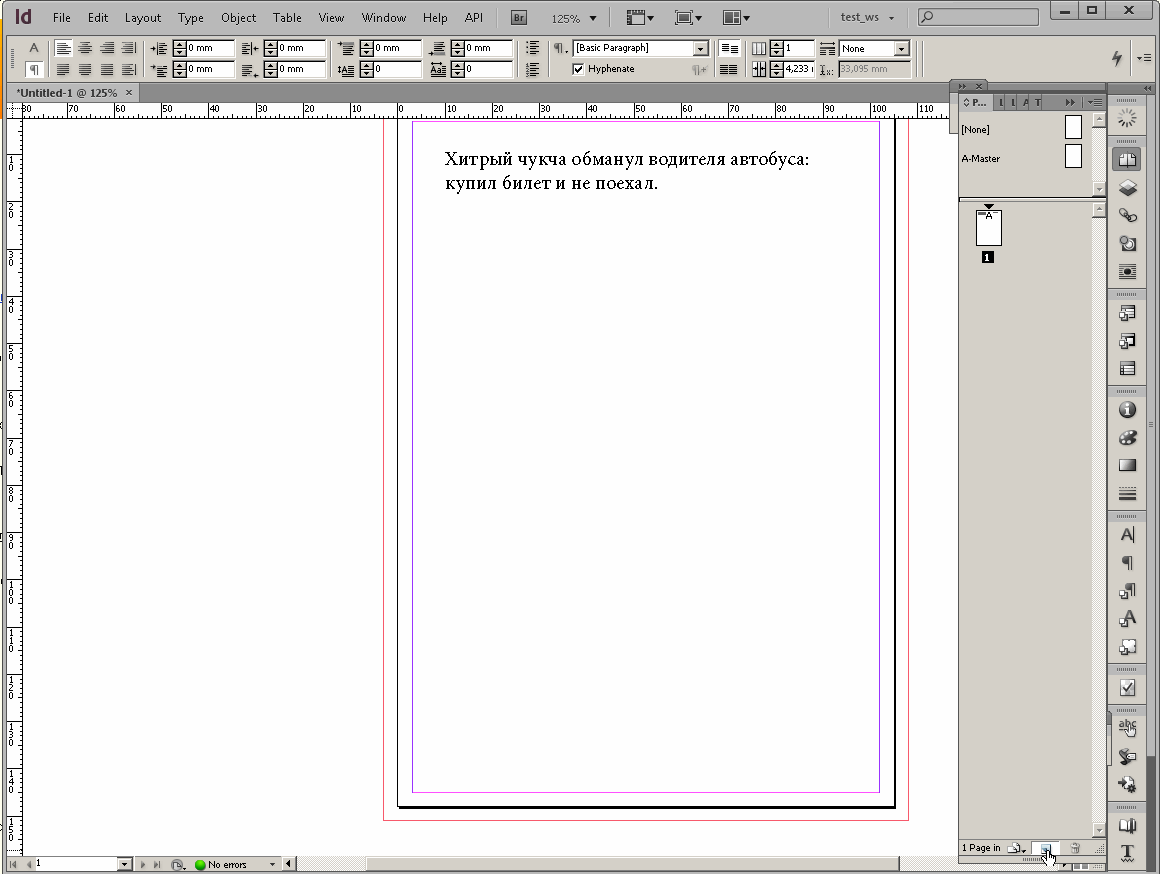This screenshot has width=1160, height=874.
Task: Click the Quick Apply lightning bolt icon
Action: [x=1117, y=58]
